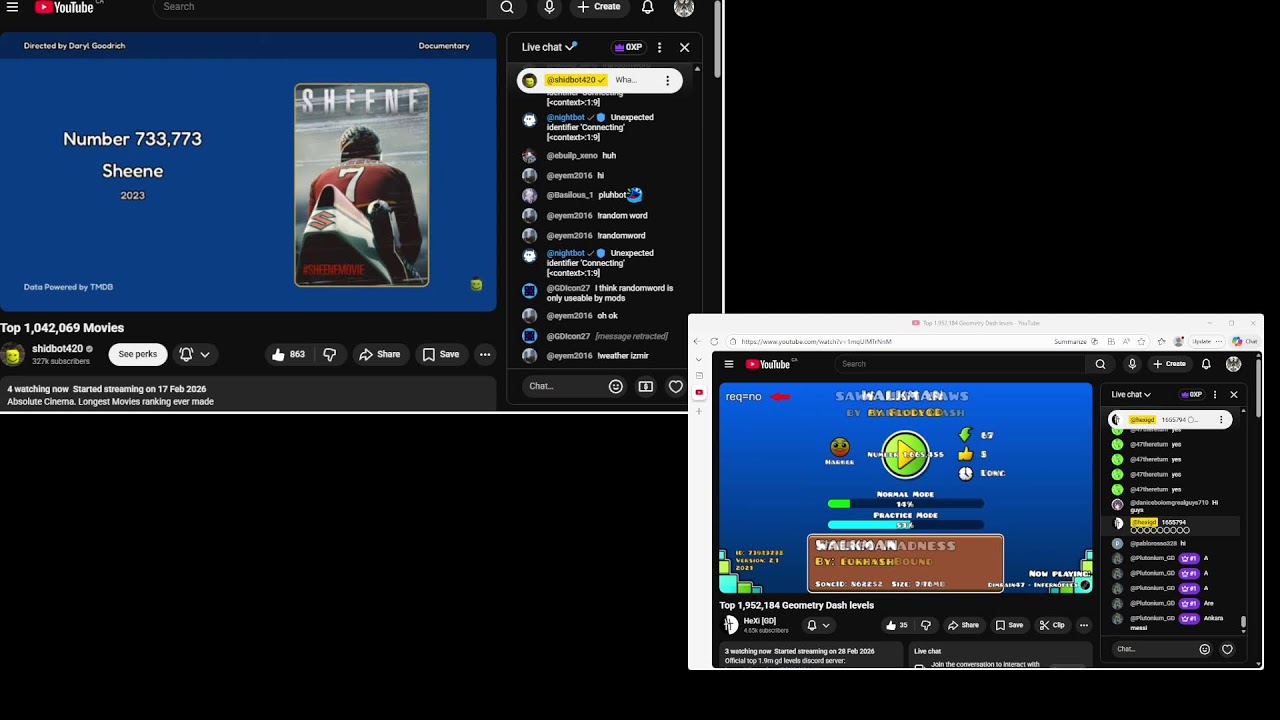
Task: Save the Movies stream to a playlist
Action: [x=441, y=354]
